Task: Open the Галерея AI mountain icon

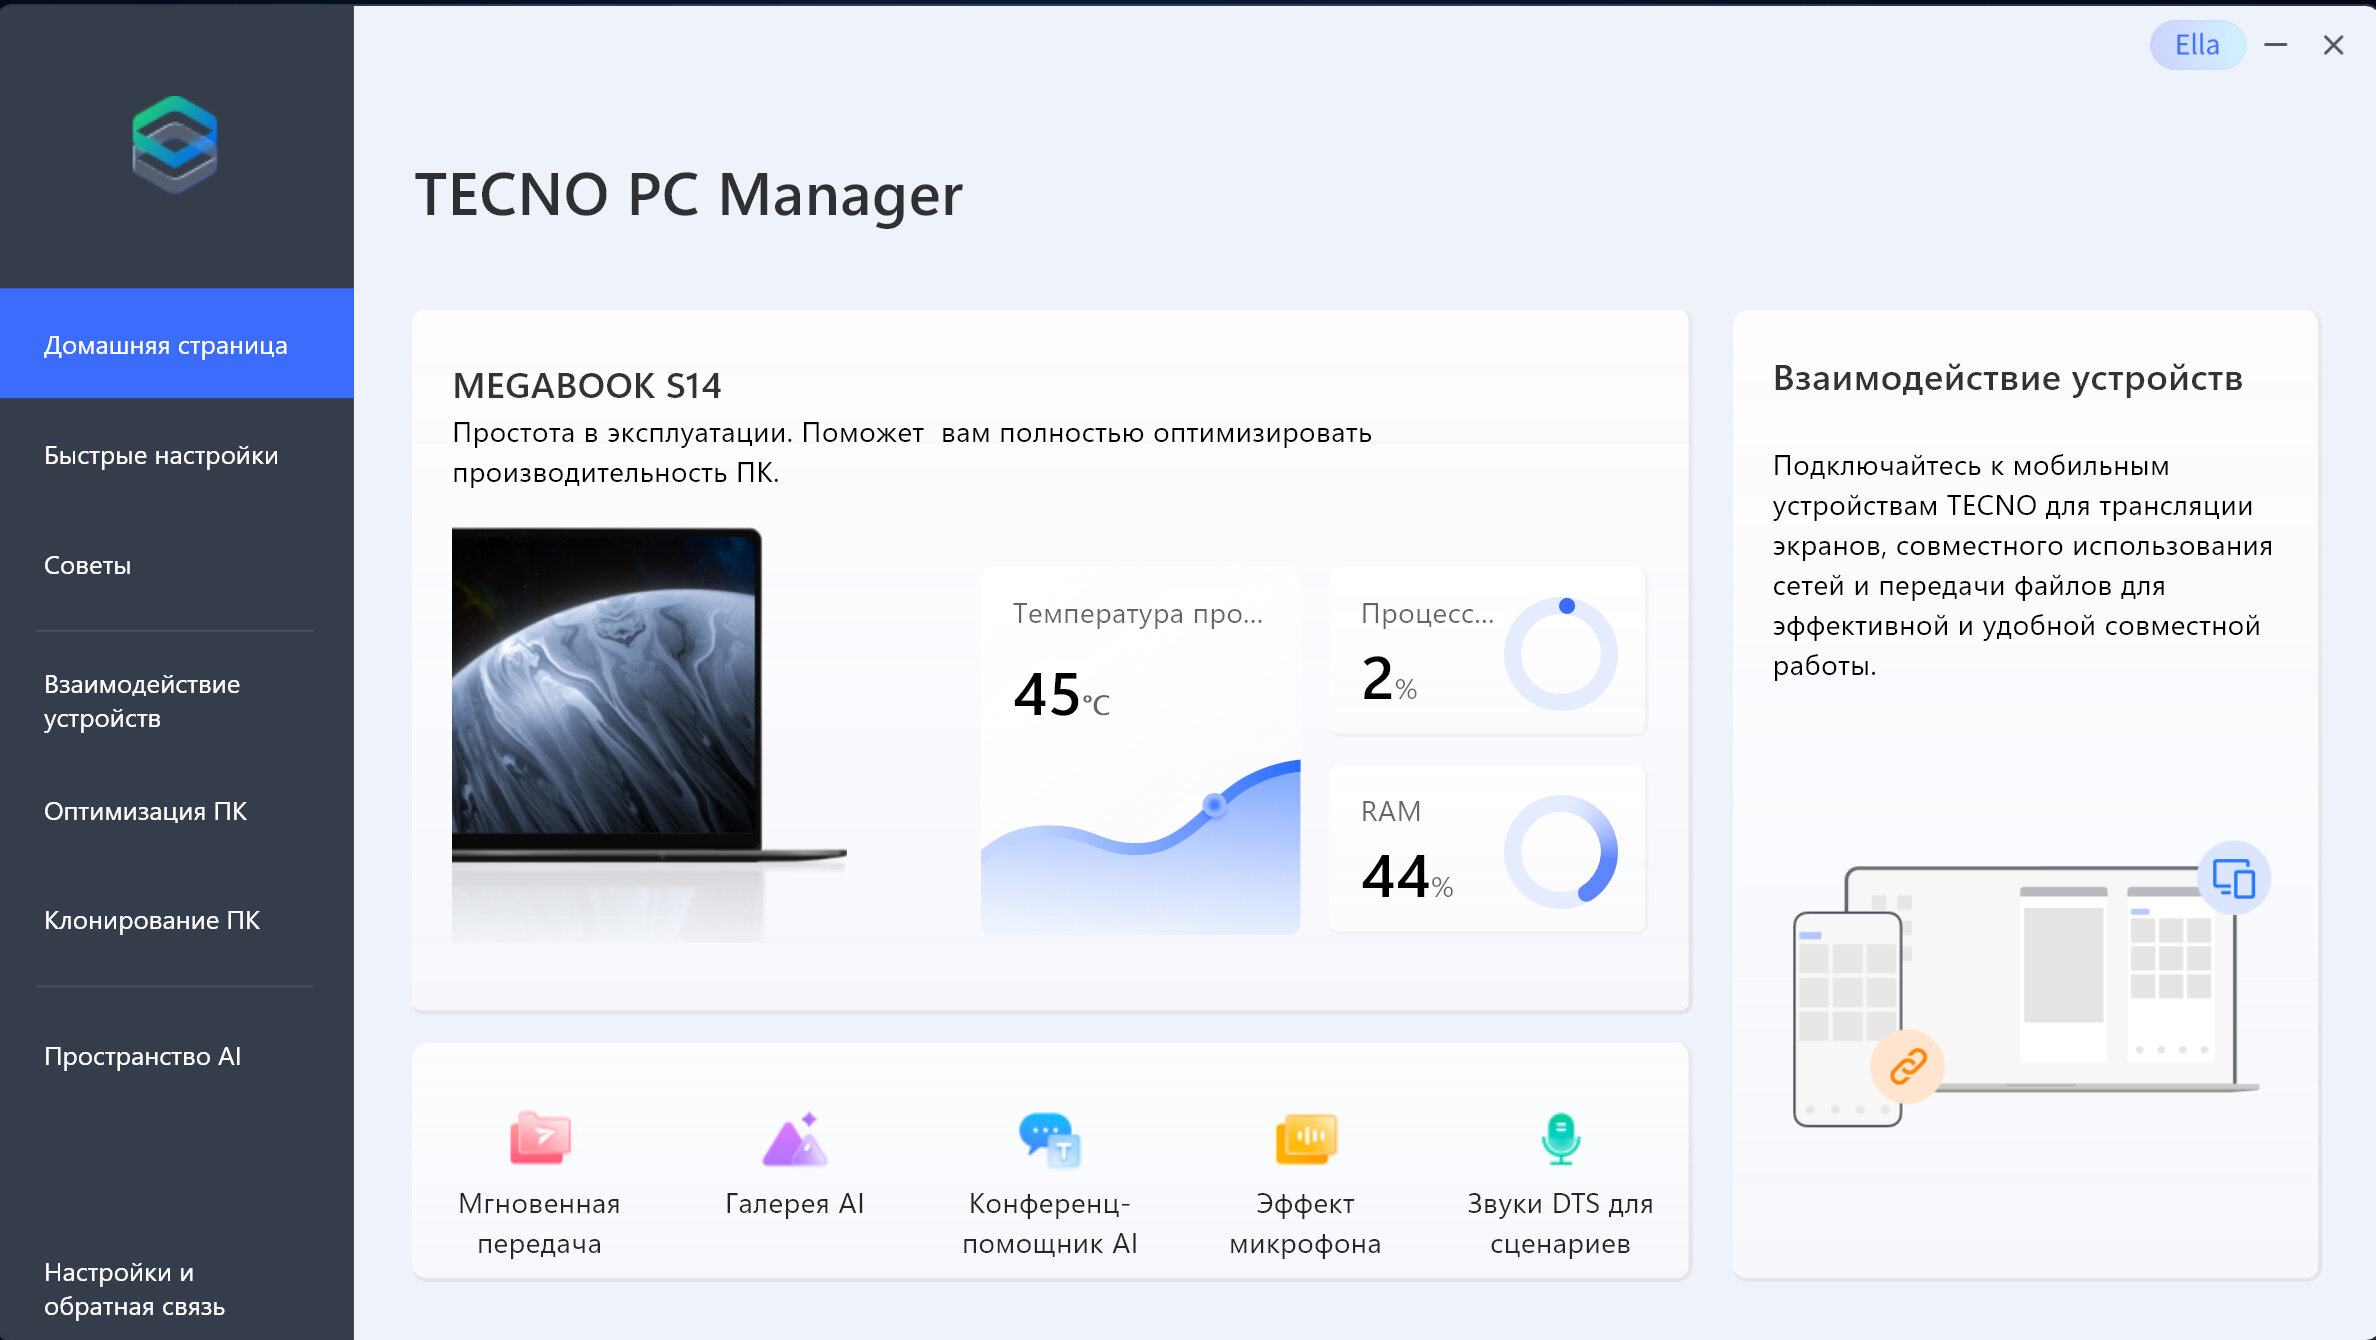Action: 795,1138
